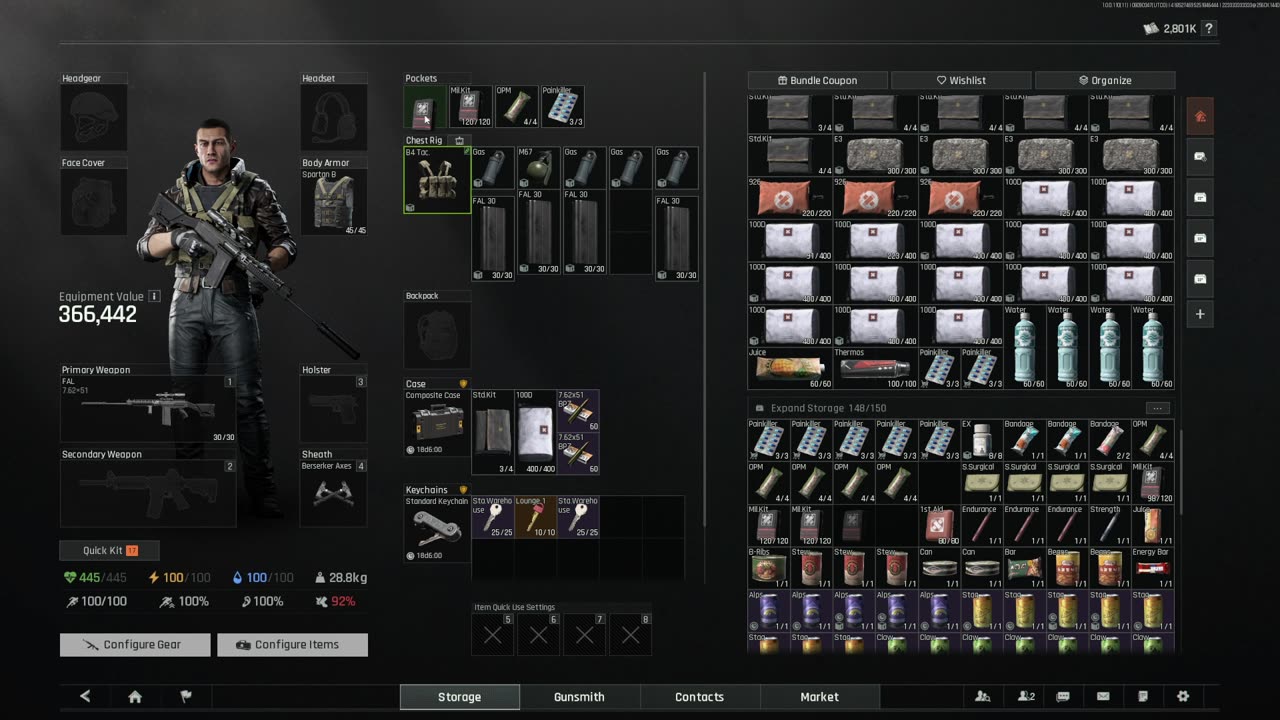Viewport: 1280px width, 720px height.
Task: Select the empty Secondary Weapon slot
Action: 148,493
